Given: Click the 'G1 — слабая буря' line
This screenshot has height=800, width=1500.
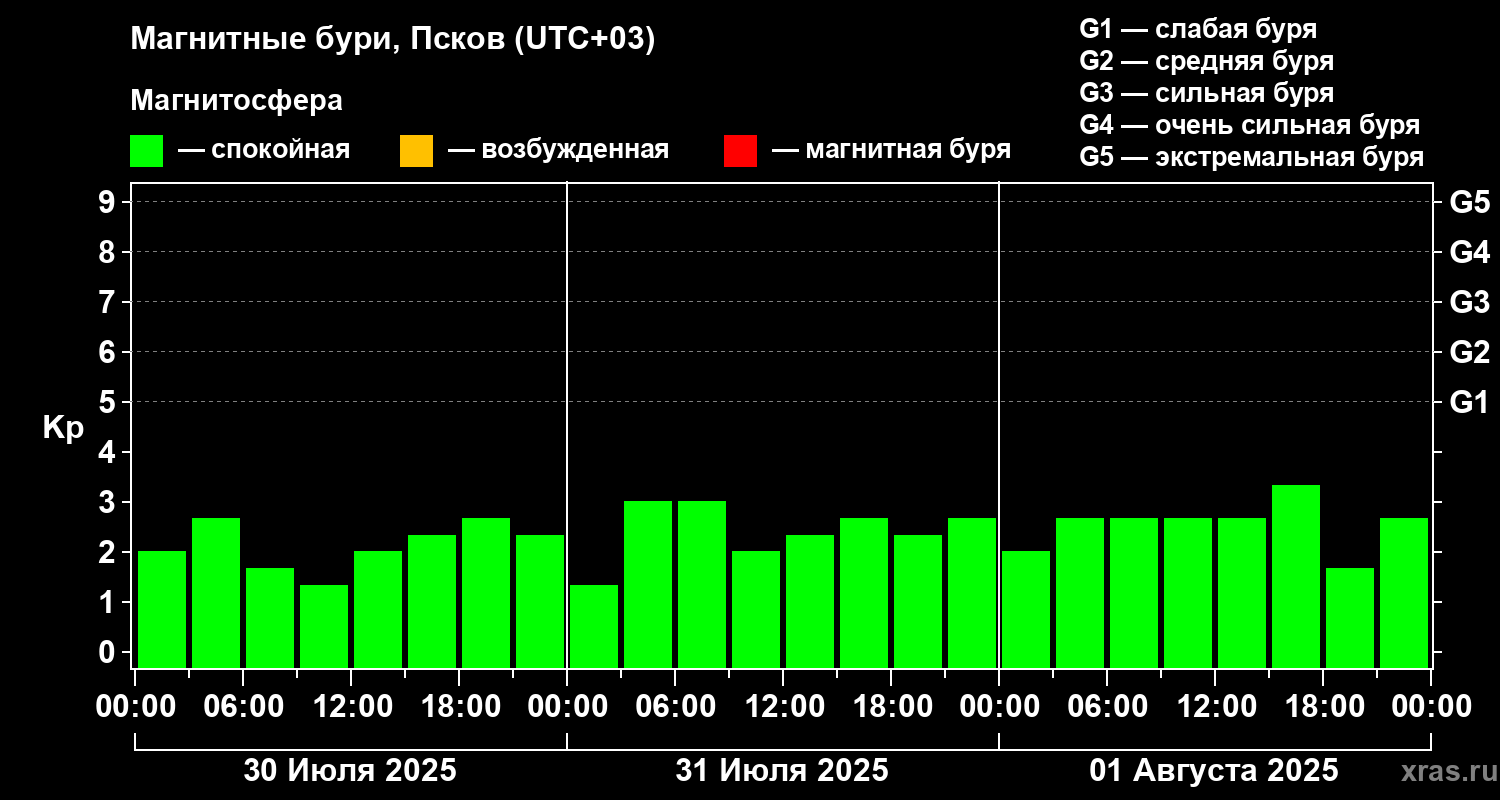Looking at the screenshot, I should (1198, 29).
